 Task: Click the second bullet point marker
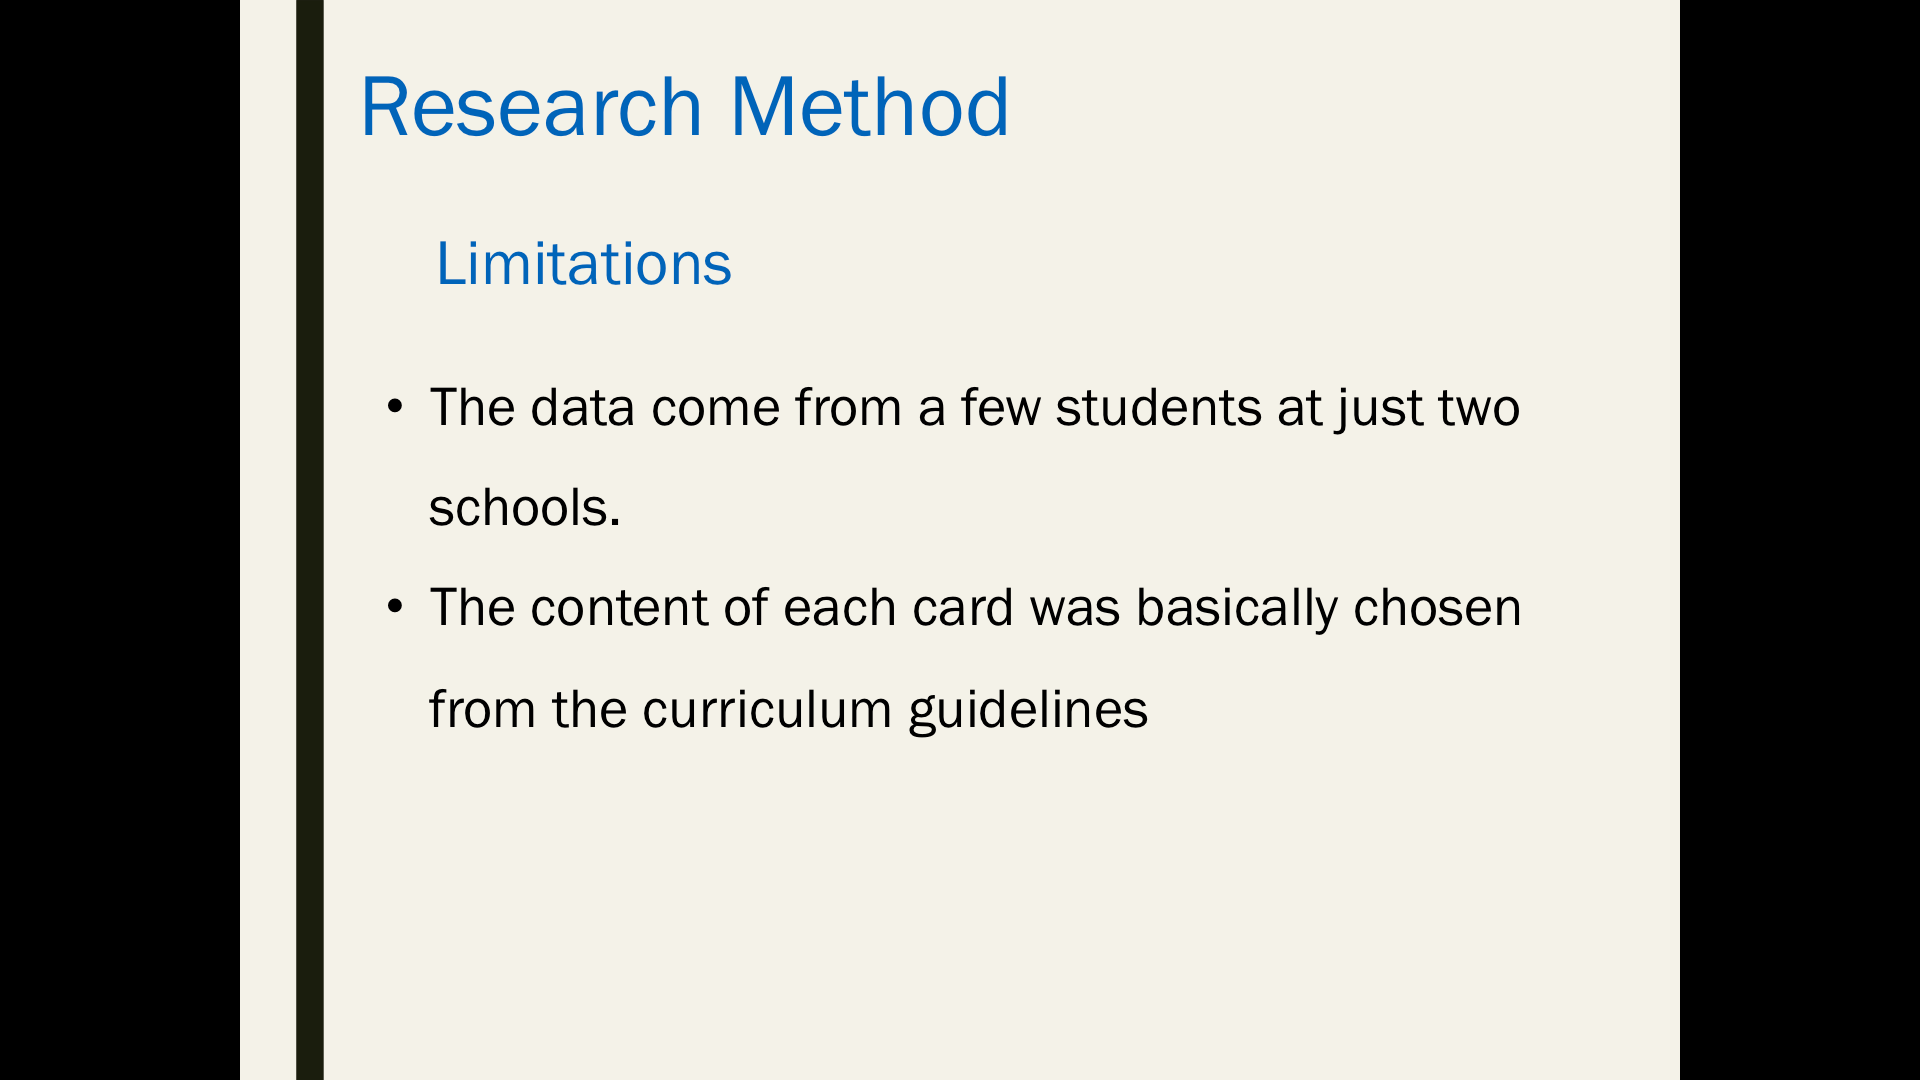click(x=395, y=607)
